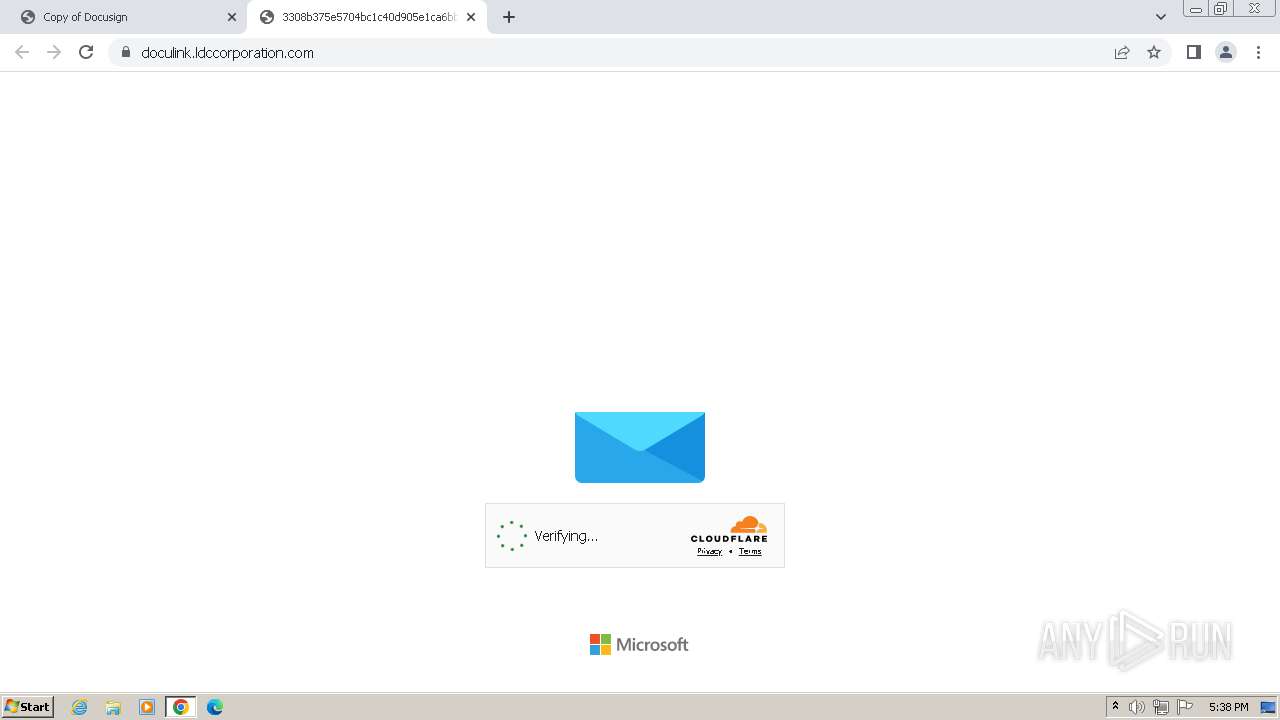The height and width of the screenshot is (720, 1280).
Task: Launch Internet Explorer from the taskbar
Action: tap(80, 707)
